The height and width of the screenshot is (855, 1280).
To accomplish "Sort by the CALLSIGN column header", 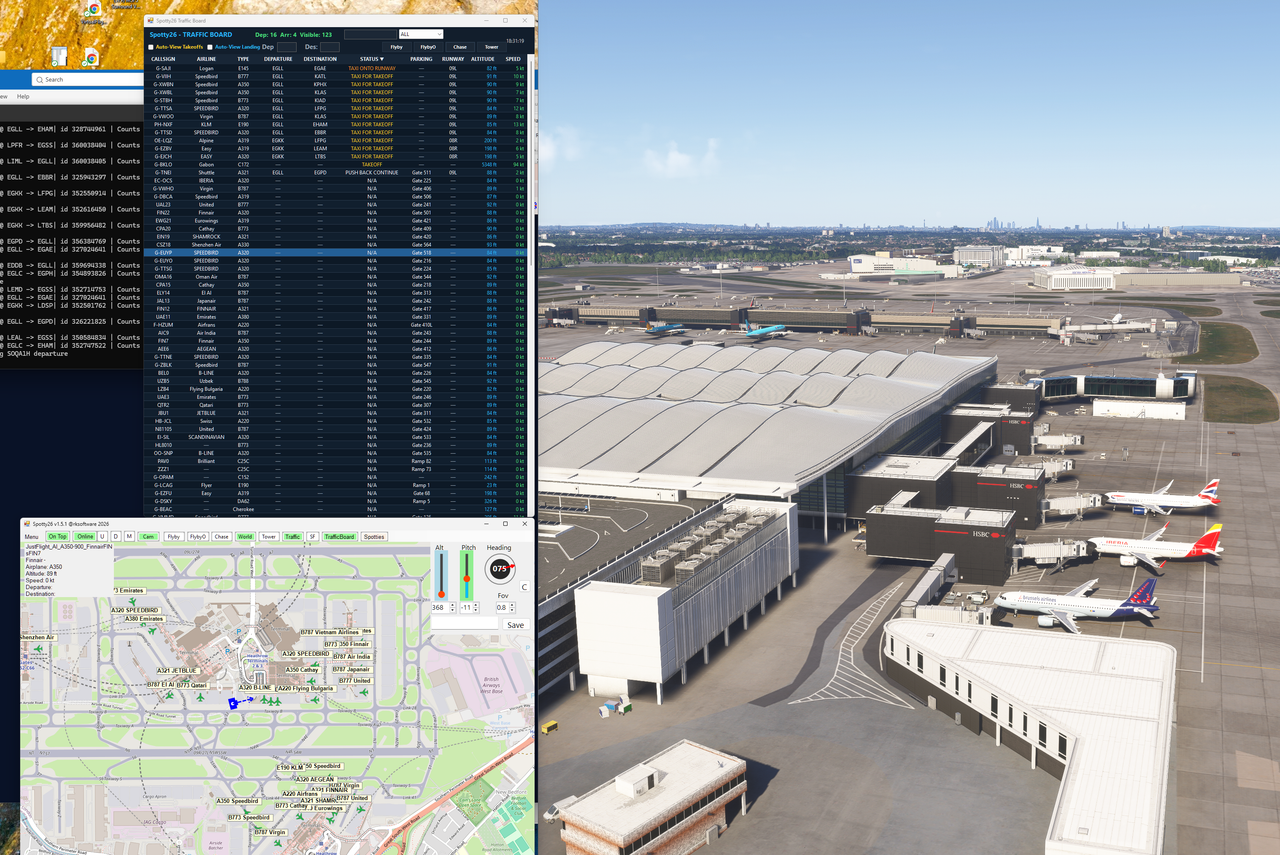I will pos(163,59).
